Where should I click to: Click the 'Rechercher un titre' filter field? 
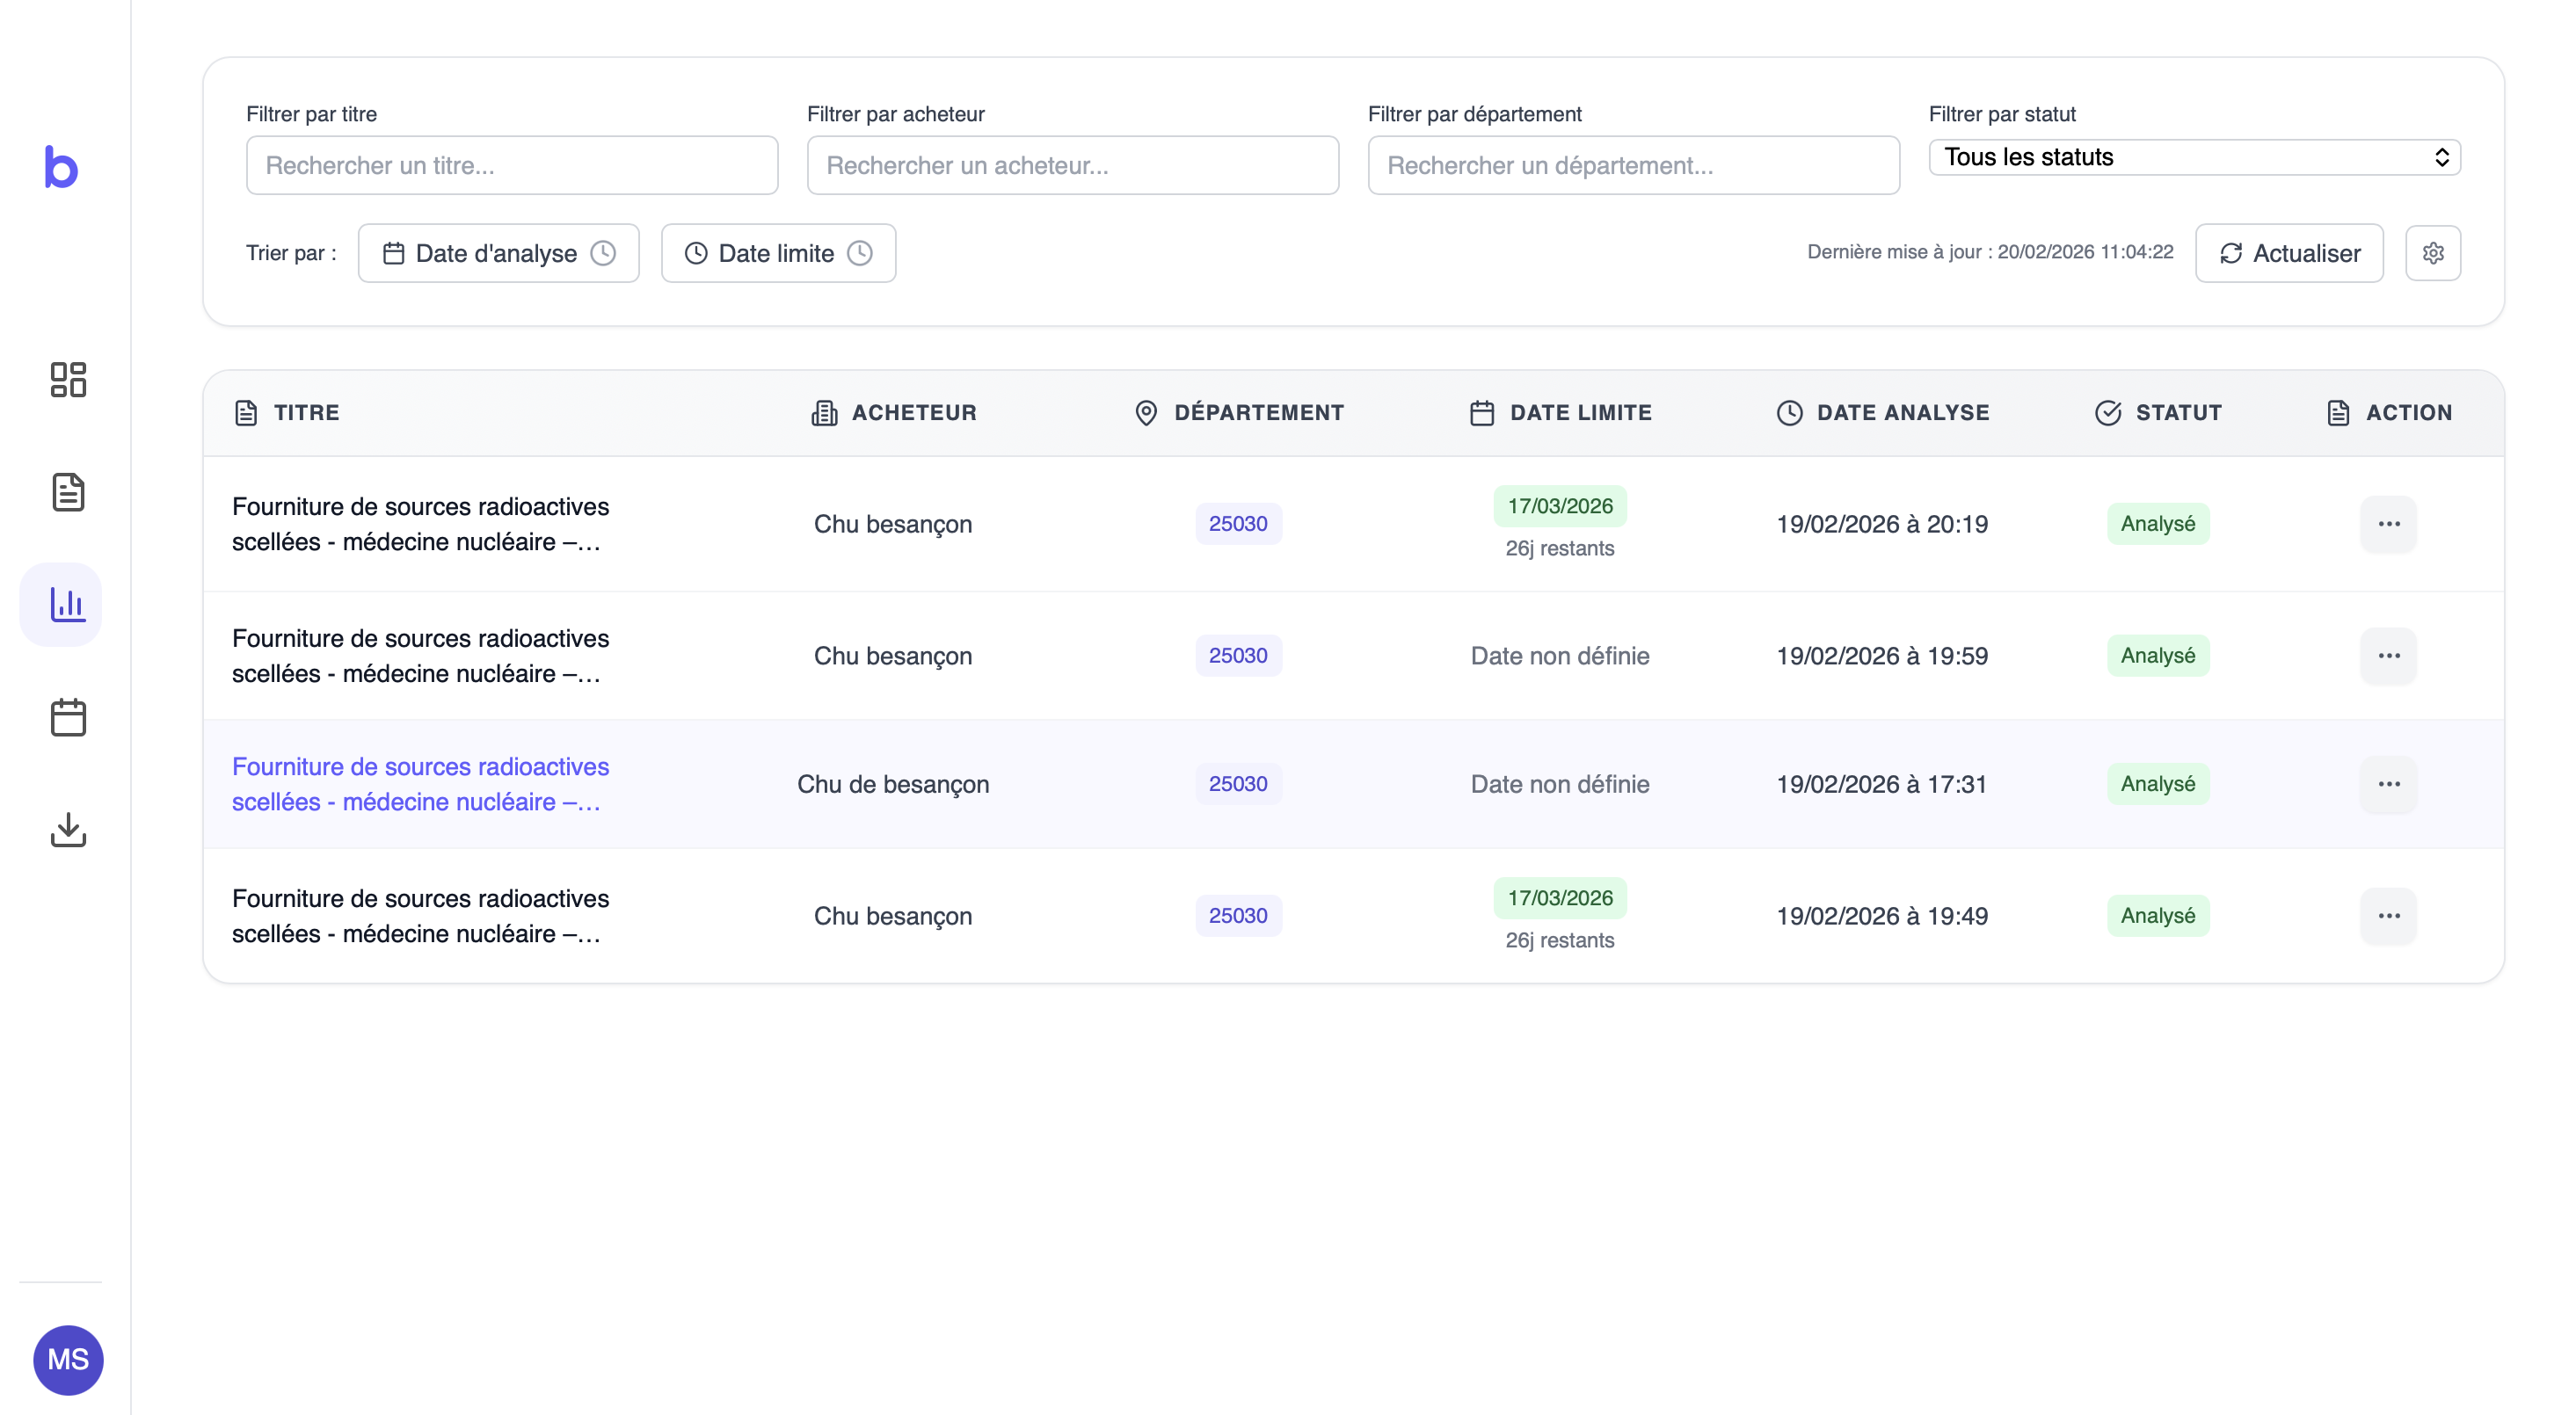(x=512, y=165)
